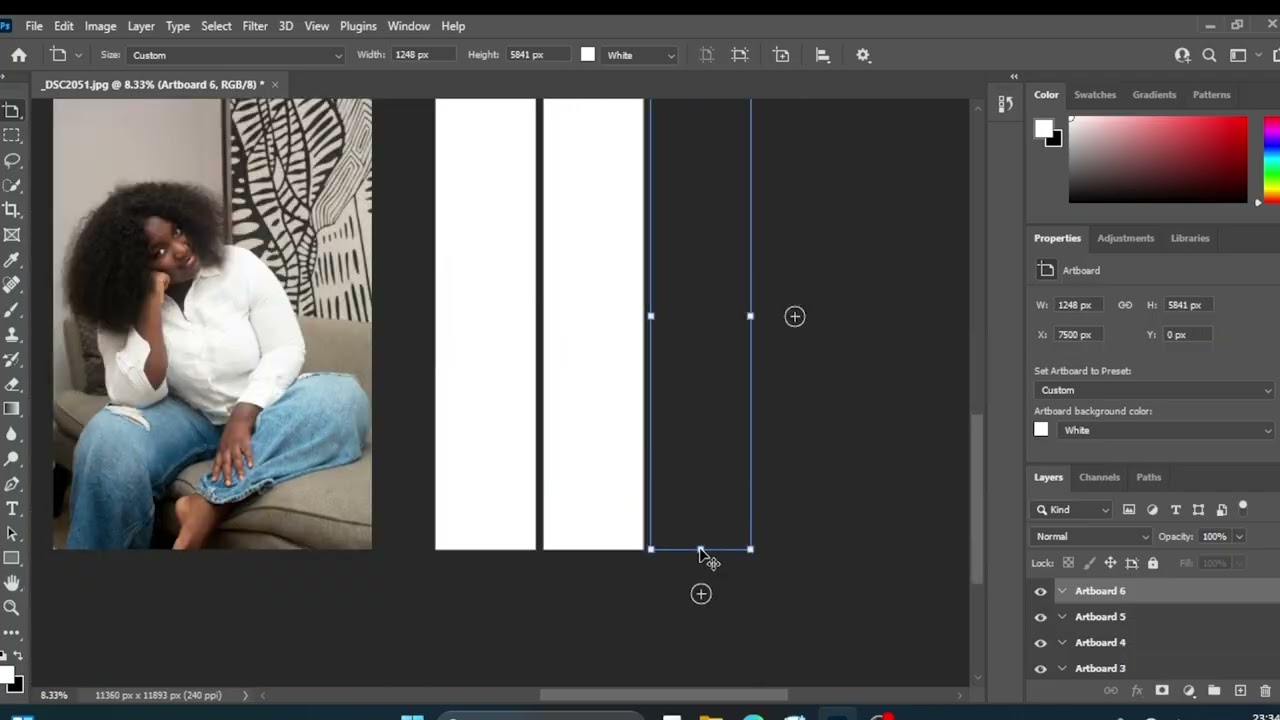The width and height of the screenshot is (1280, 720).
Task: Open the layer Kind filter dropdown
Action: [1072, 510]
